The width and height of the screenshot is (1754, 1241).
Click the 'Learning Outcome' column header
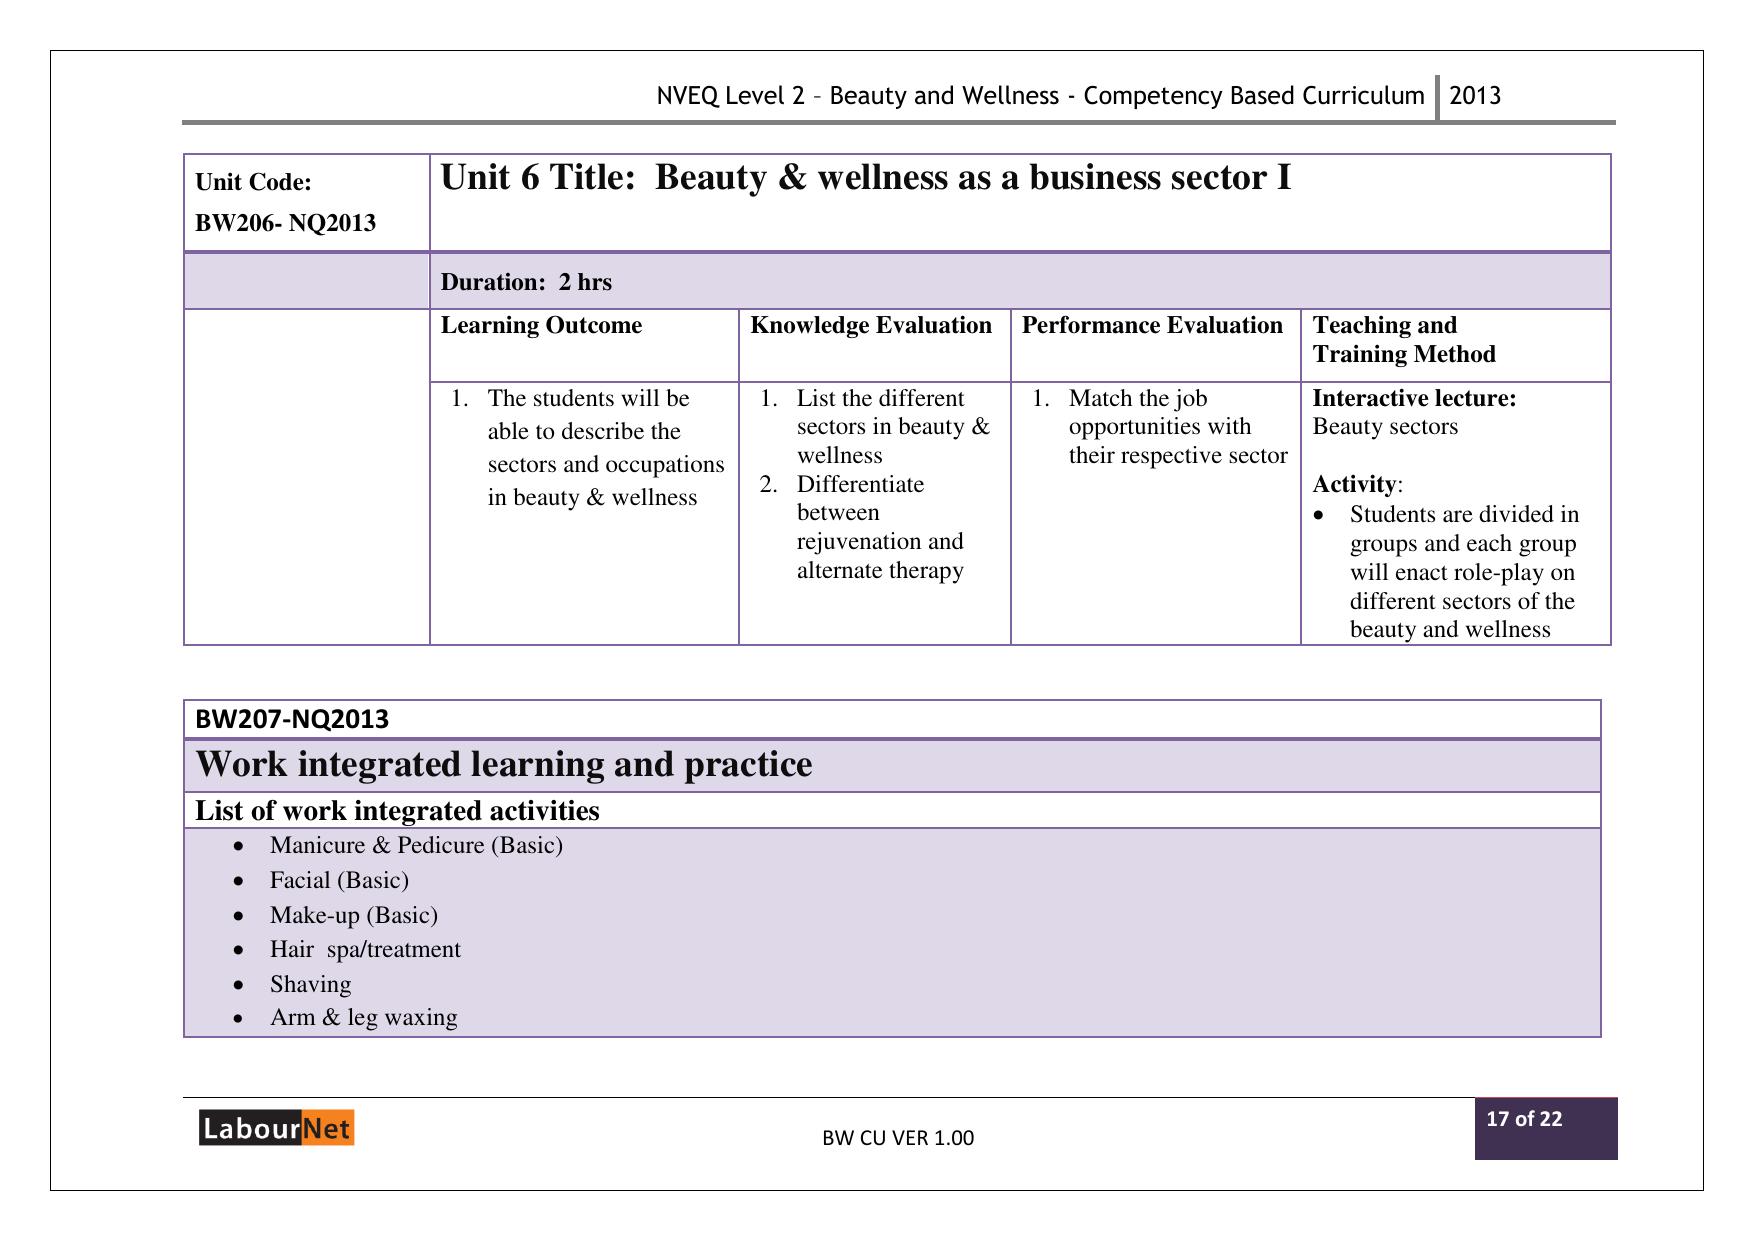click(541, 325)
